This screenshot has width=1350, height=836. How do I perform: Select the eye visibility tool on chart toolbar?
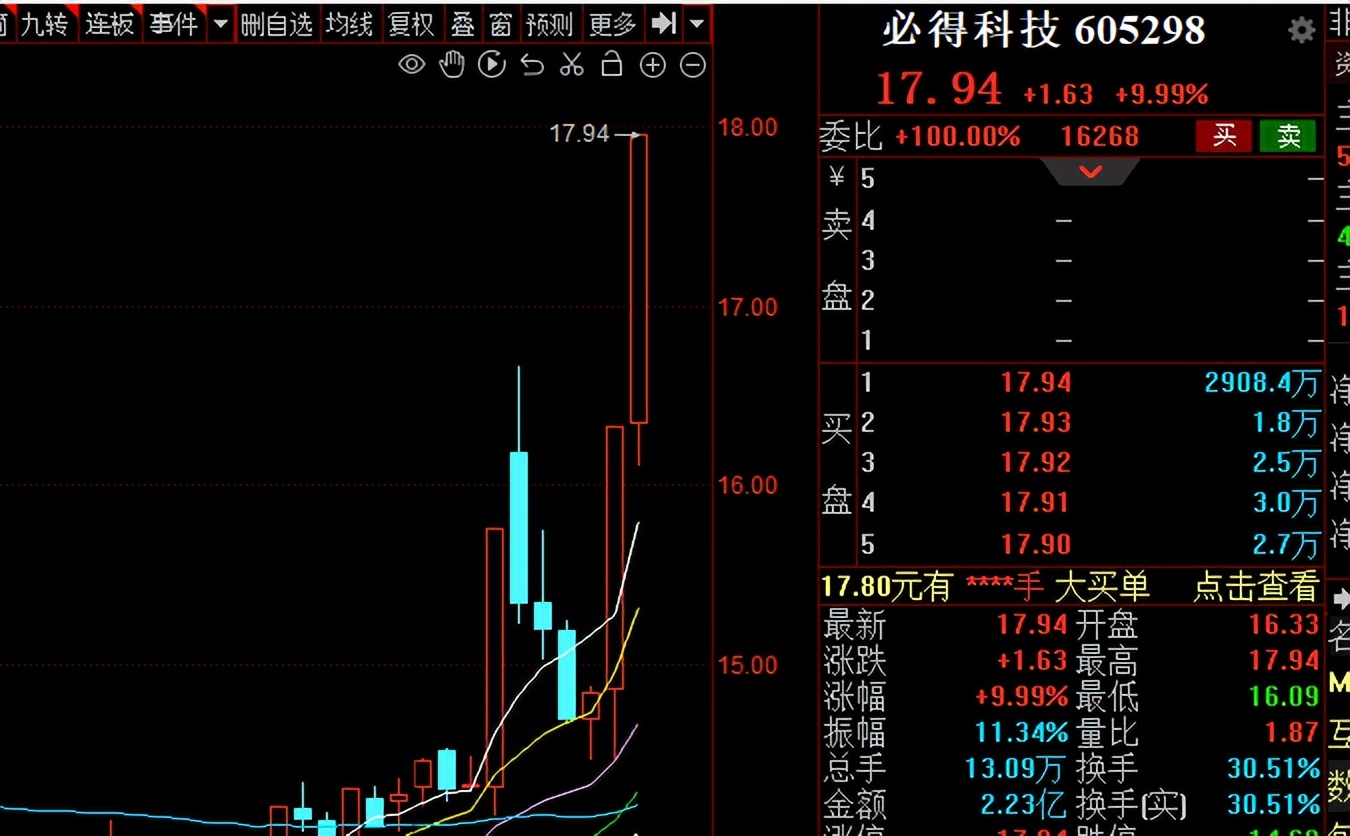411,64
